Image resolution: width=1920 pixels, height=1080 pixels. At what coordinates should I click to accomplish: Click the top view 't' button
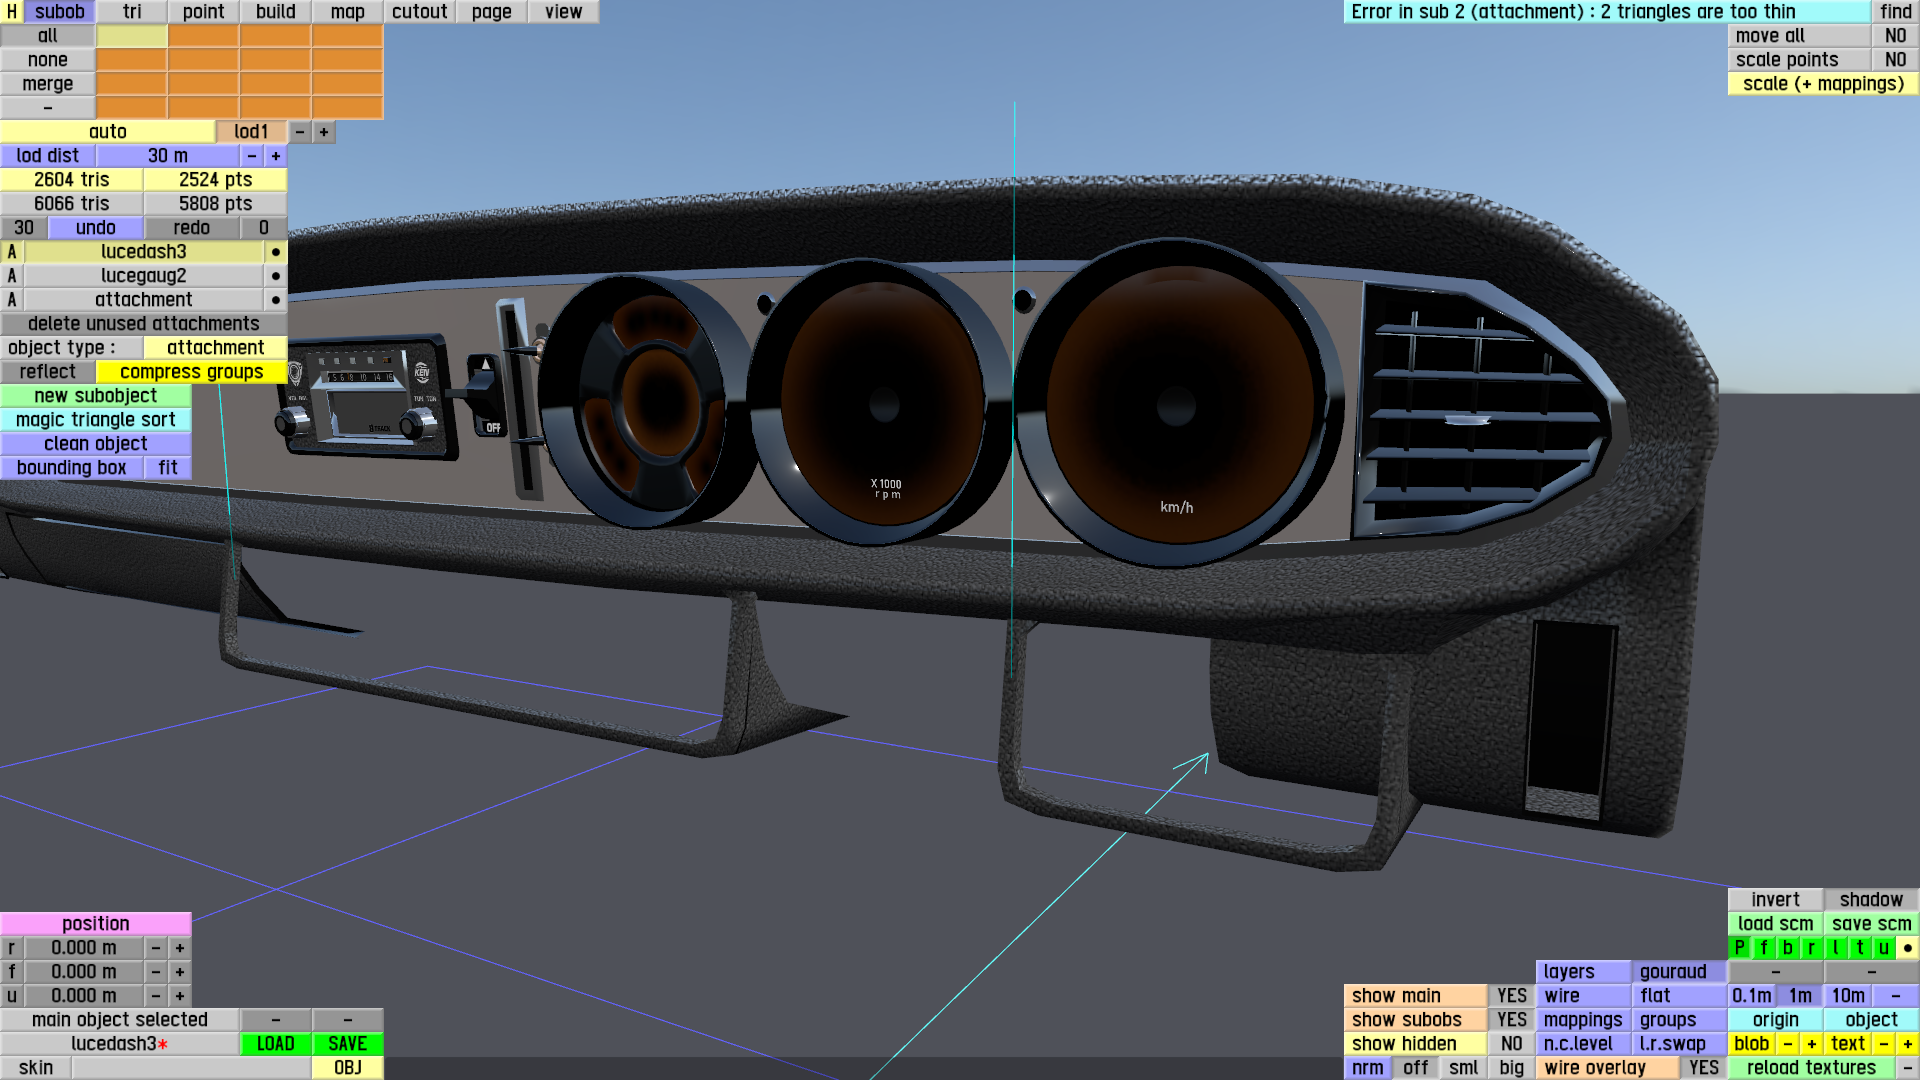1859,948
